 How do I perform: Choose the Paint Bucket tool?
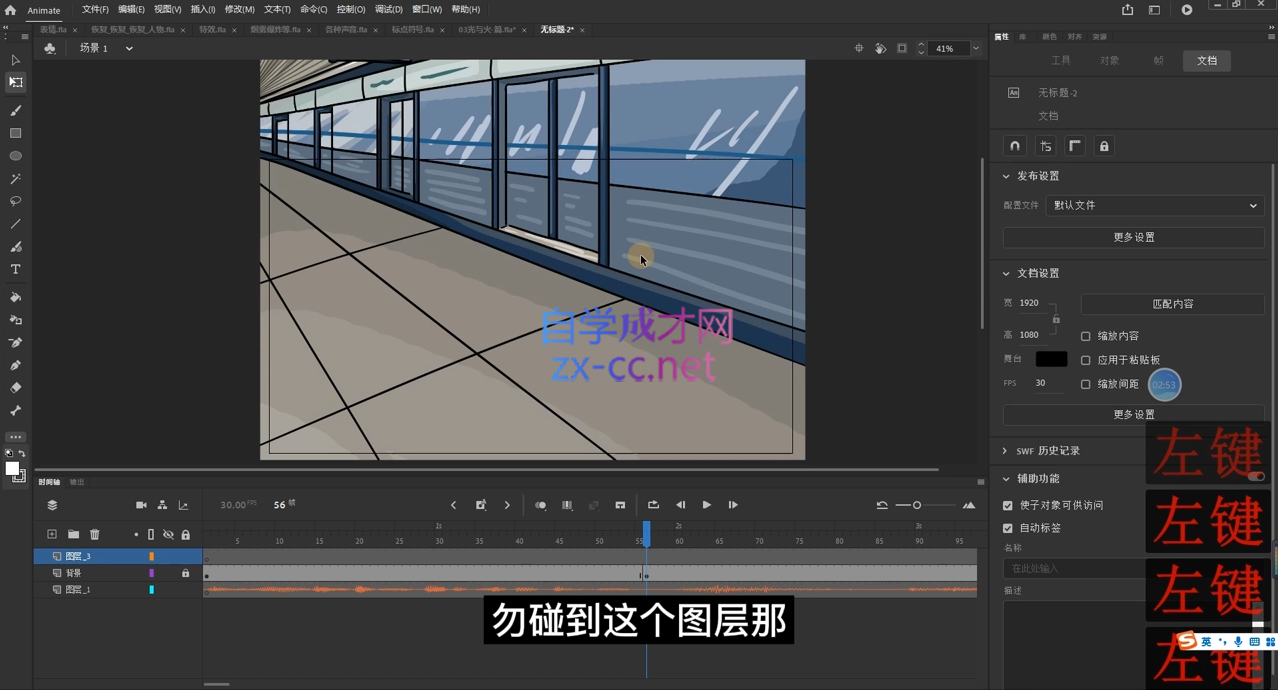point(15,297)
